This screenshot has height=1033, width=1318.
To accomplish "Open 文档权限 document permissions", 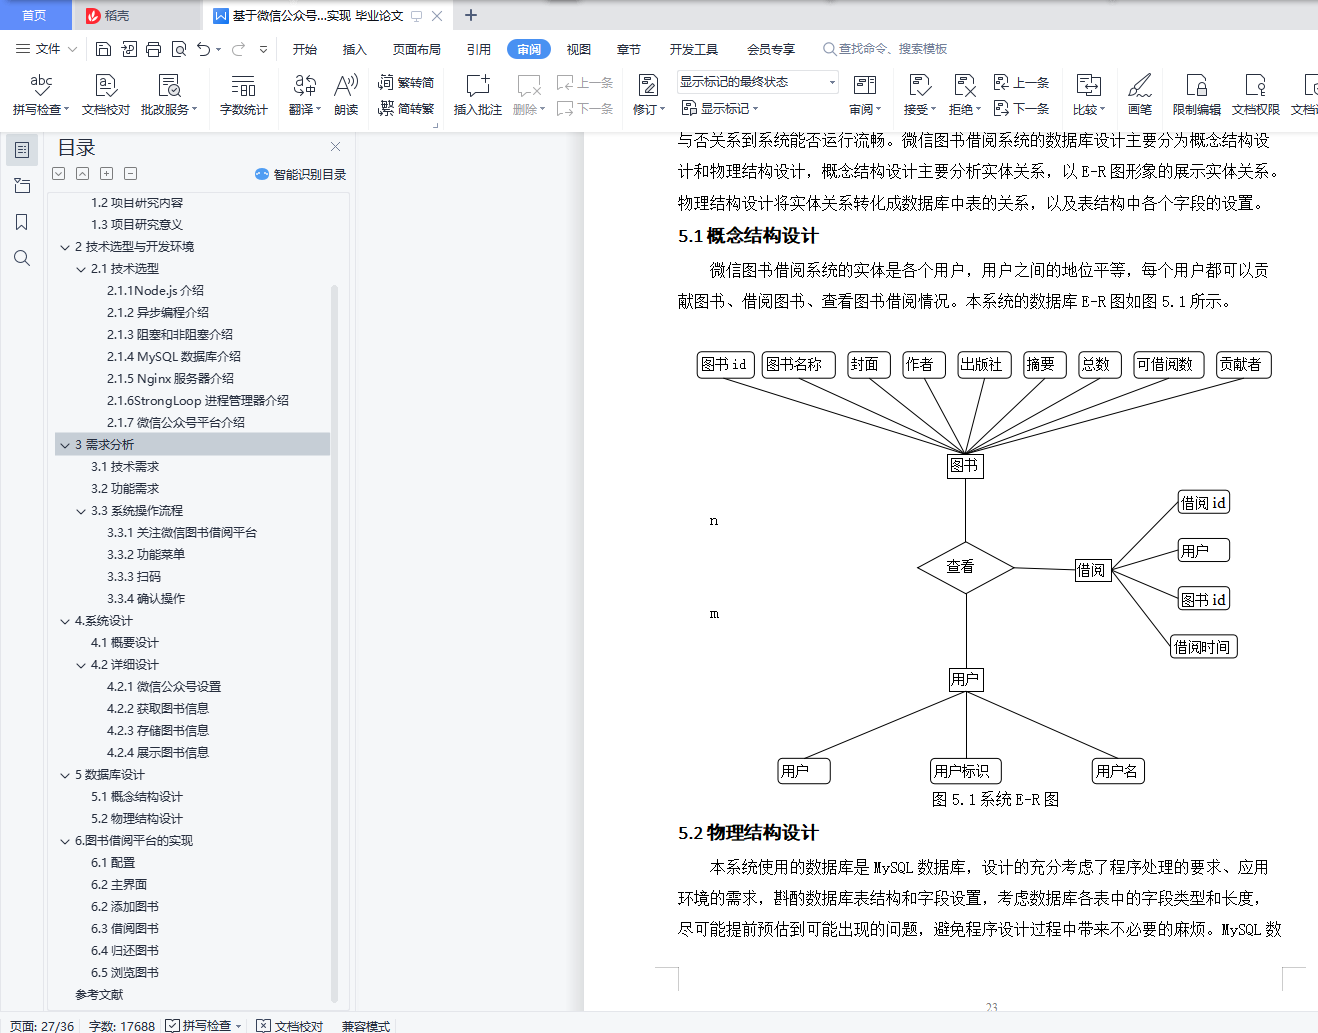I will coord(1256,95).
